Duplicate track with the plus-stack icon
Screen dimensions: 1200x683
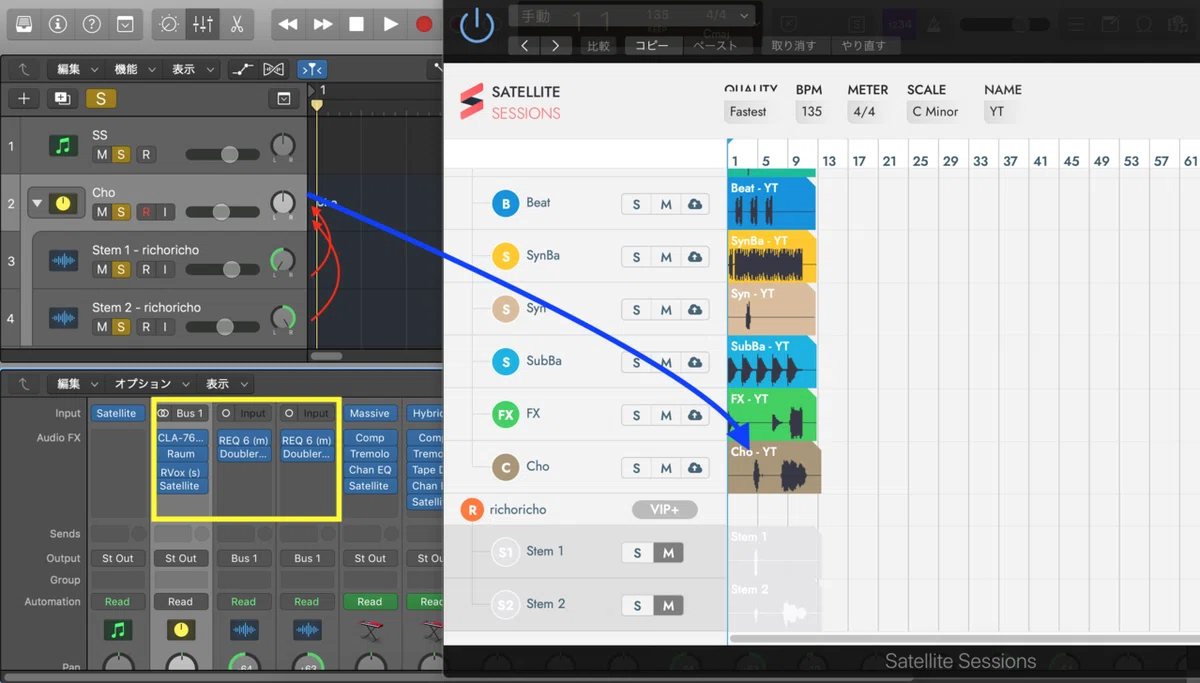[x=62, y=98]
